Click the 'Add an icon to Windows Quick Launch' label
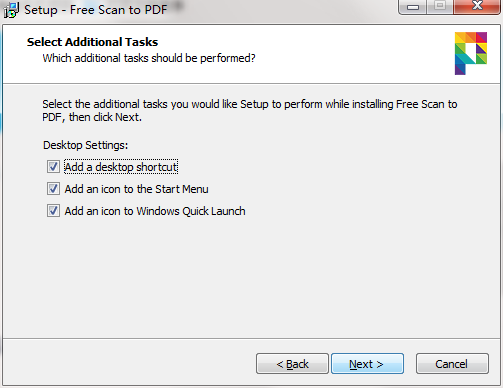 [x=155, y=211]
